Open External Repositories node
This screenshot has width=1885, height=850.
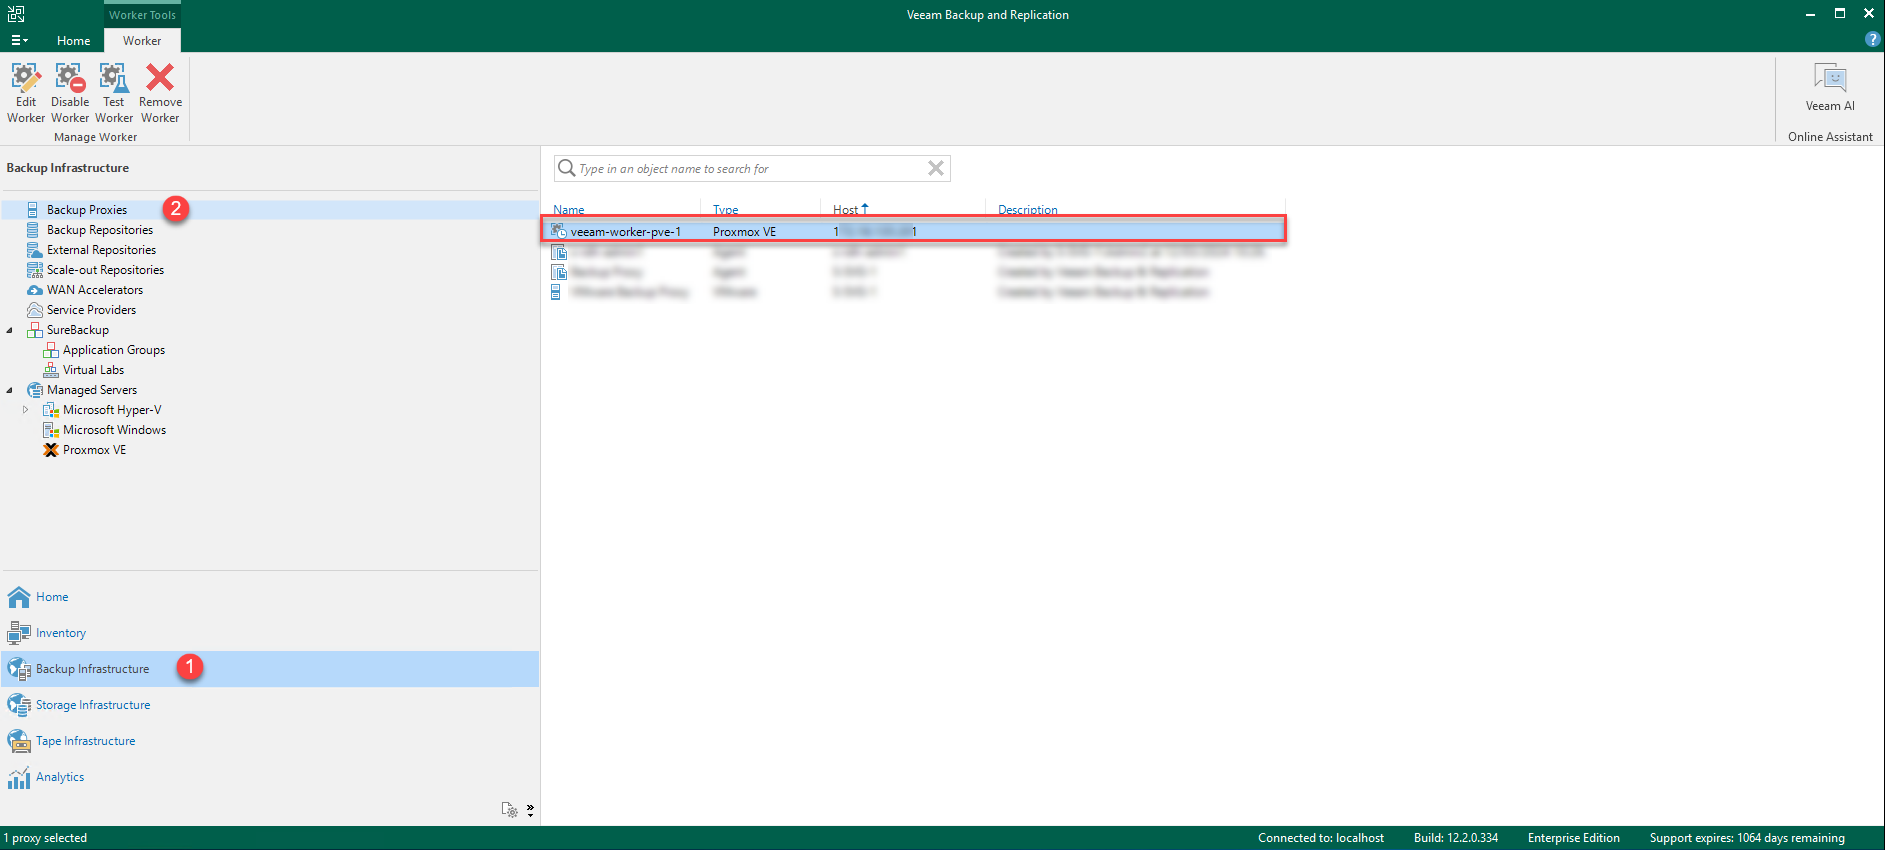(101, 250)
